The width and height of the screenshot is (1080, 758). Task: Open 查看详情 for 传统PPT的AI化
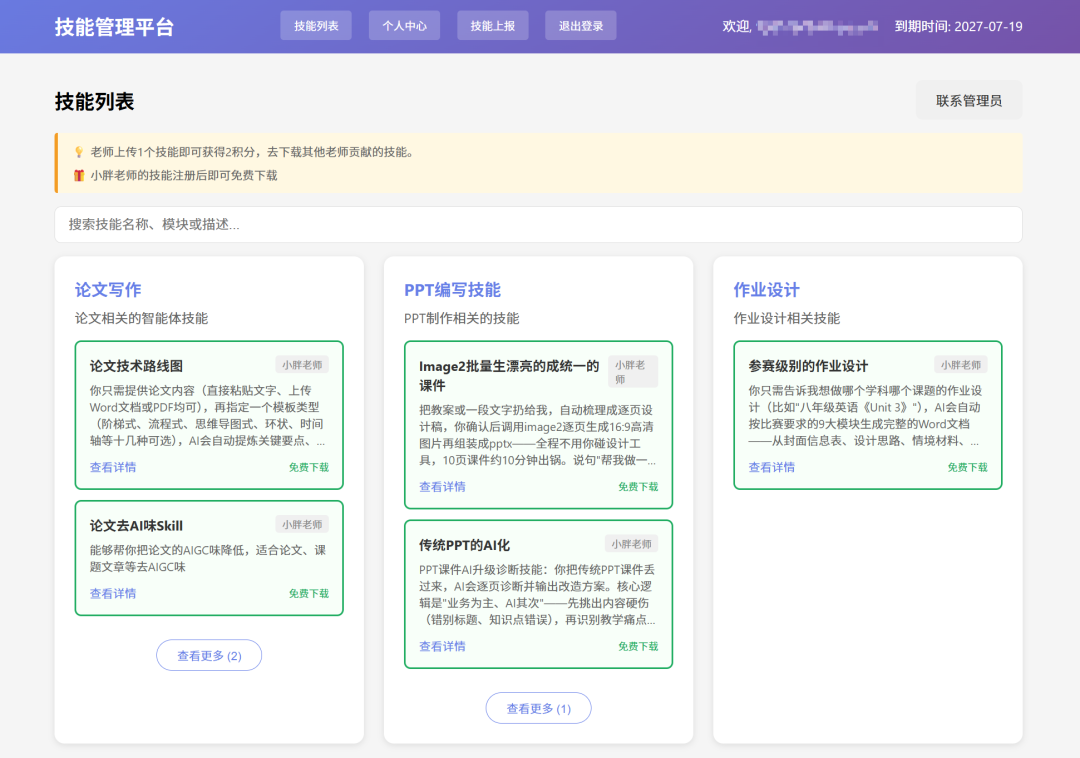pyautogui.click(x=442, y=646)
